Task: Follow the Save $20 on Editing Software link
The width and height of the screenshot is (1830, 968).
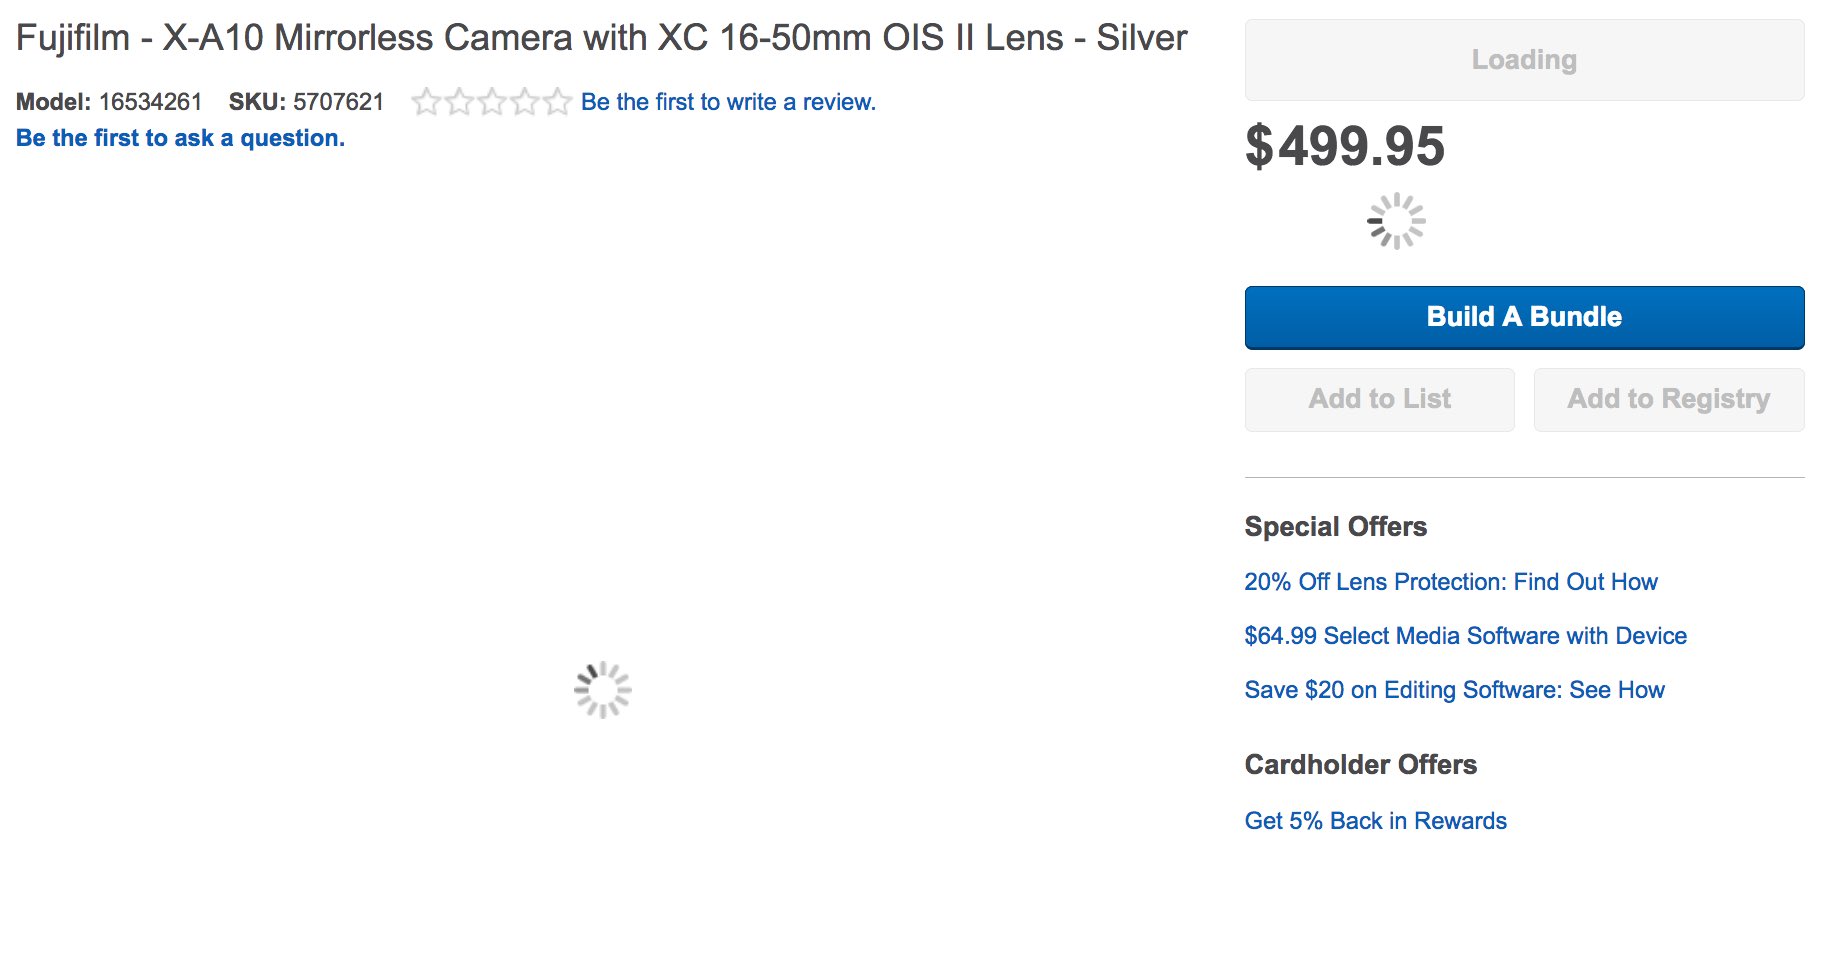Action: (1454, 690)
